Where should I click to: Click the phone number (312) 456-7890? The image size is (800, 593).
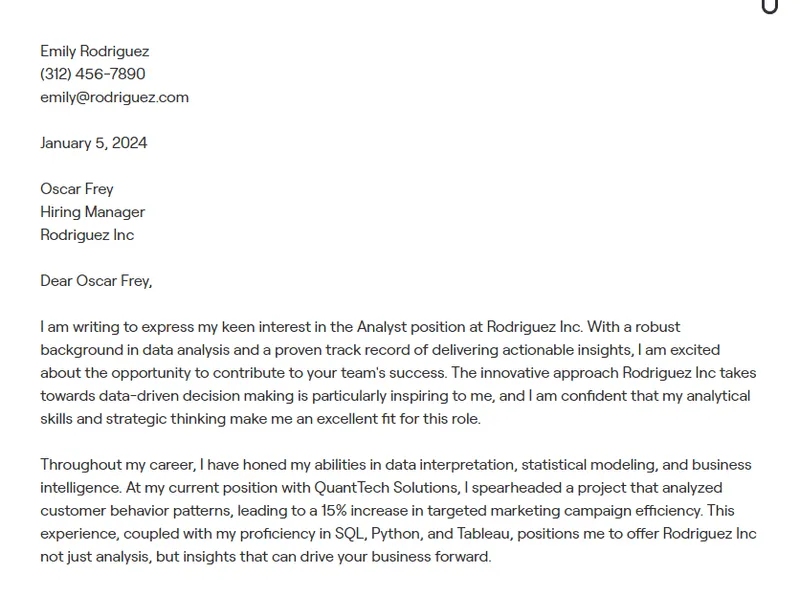pyautogui.click(x=92, y=74)
